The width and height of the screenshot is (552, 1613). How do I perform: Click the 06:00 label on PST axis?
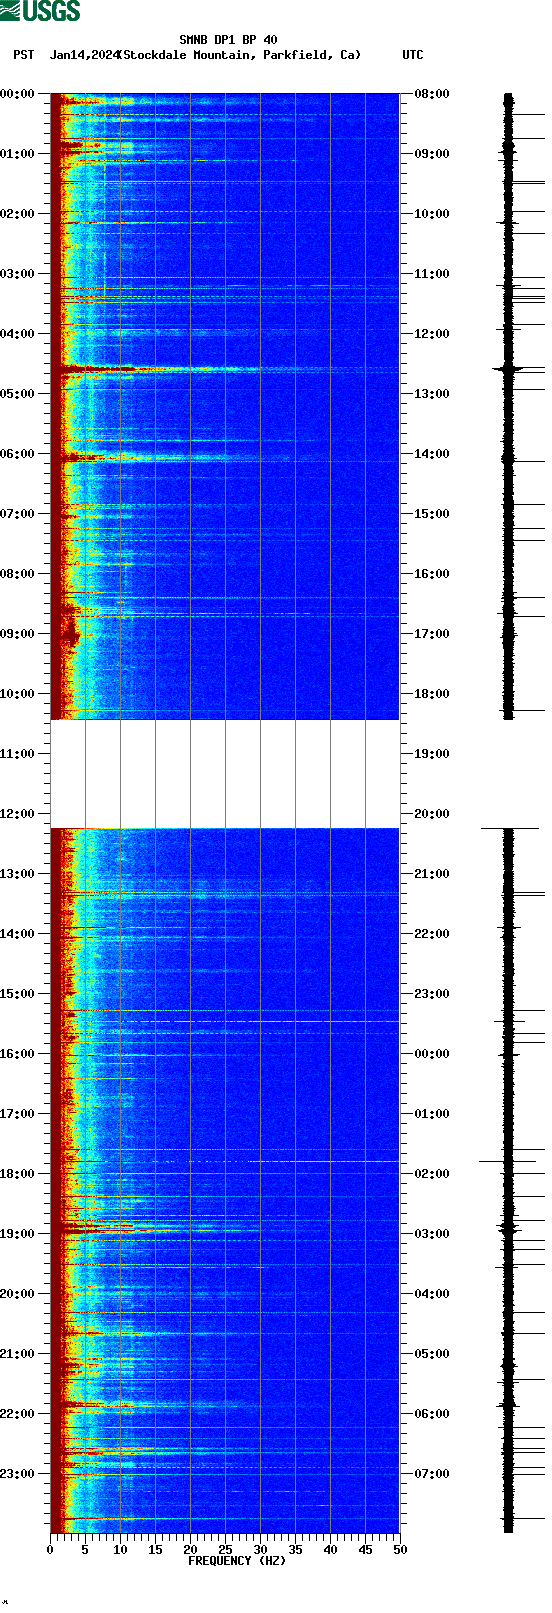[x=18, y=454]
